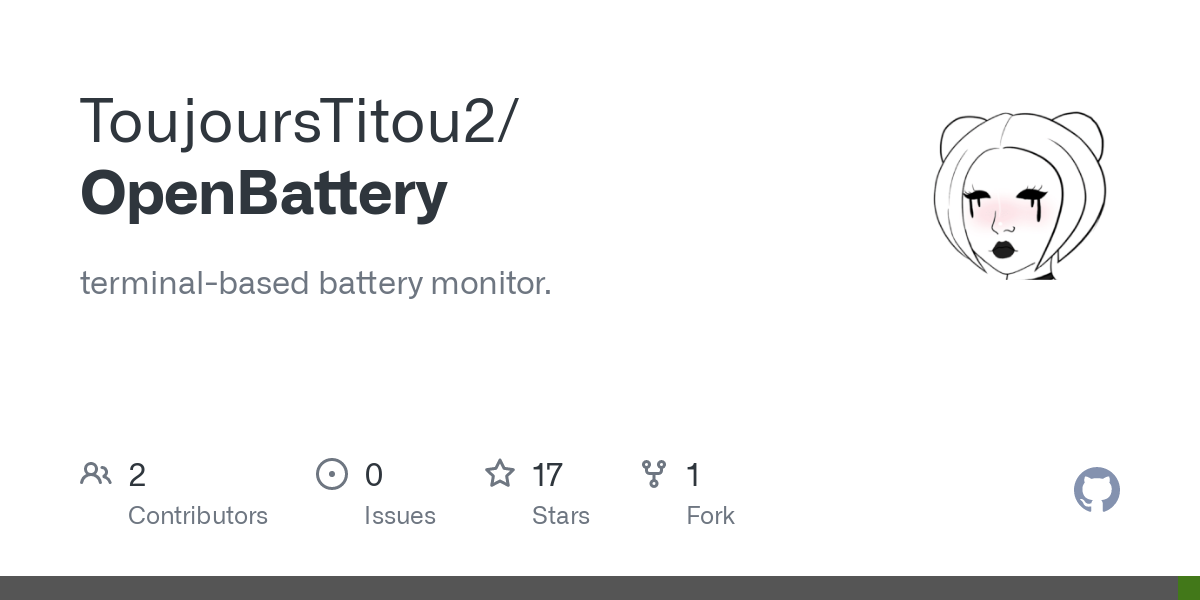1200x600 pixels.
Task: Open the OpenBattery repository title
Action: click(x=264, y=194)
